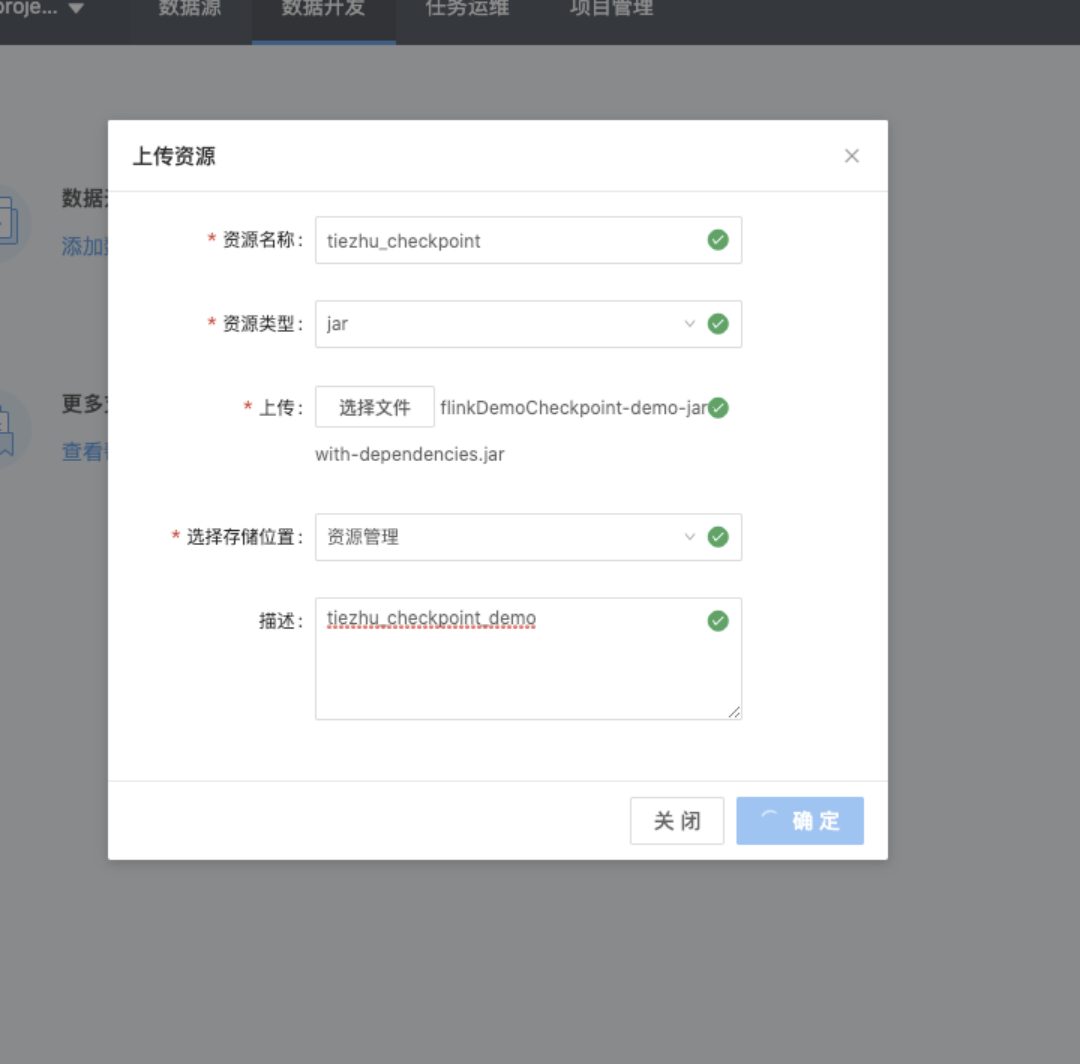Click the with-dependencies.jar filename text
The image size is (1080, 1064).
point(410,455)
